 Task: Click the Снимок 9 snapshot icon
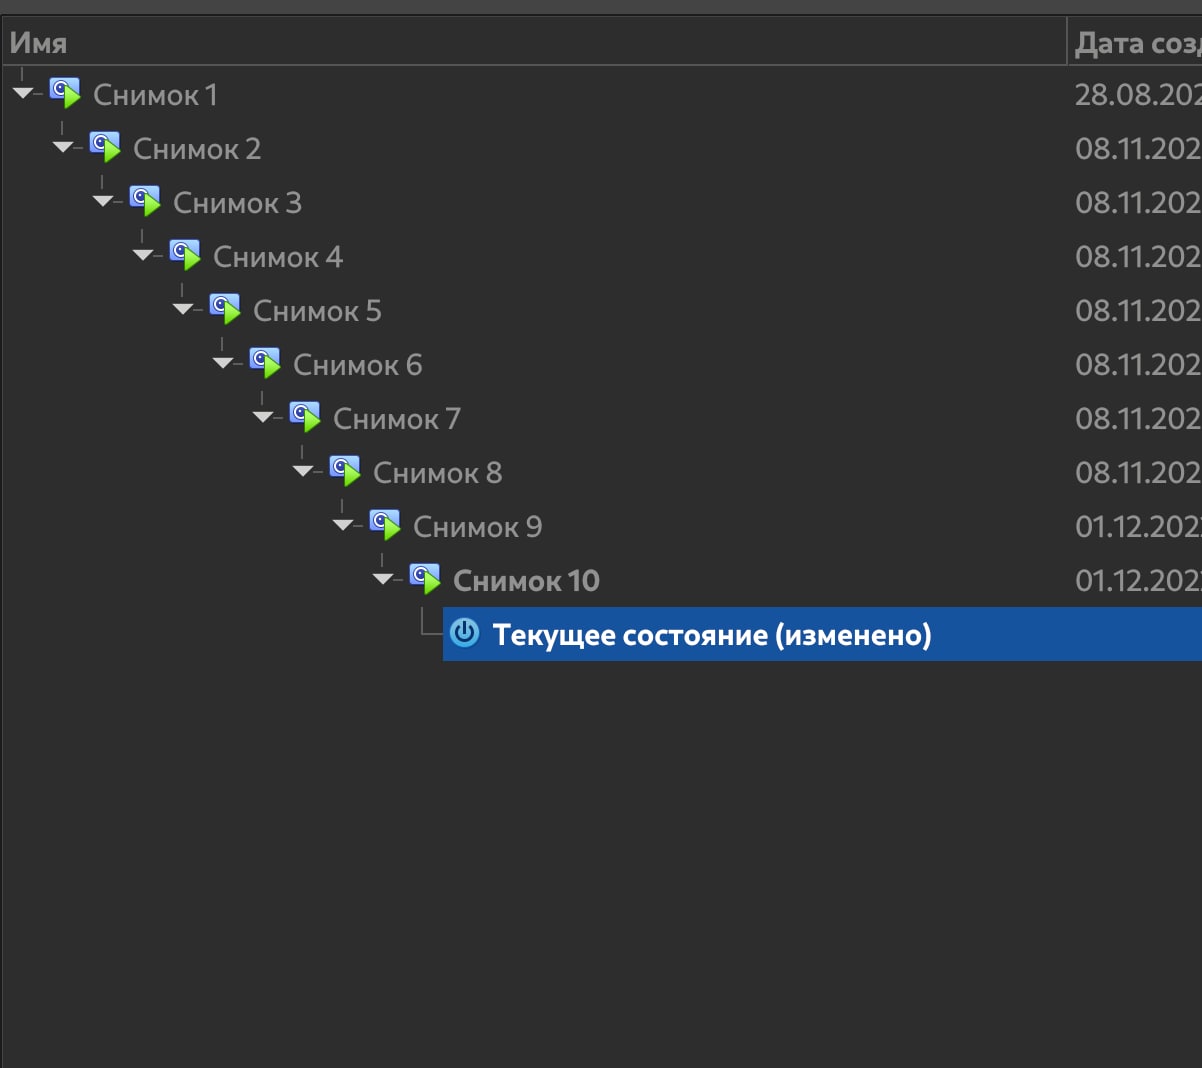point(385,526)
